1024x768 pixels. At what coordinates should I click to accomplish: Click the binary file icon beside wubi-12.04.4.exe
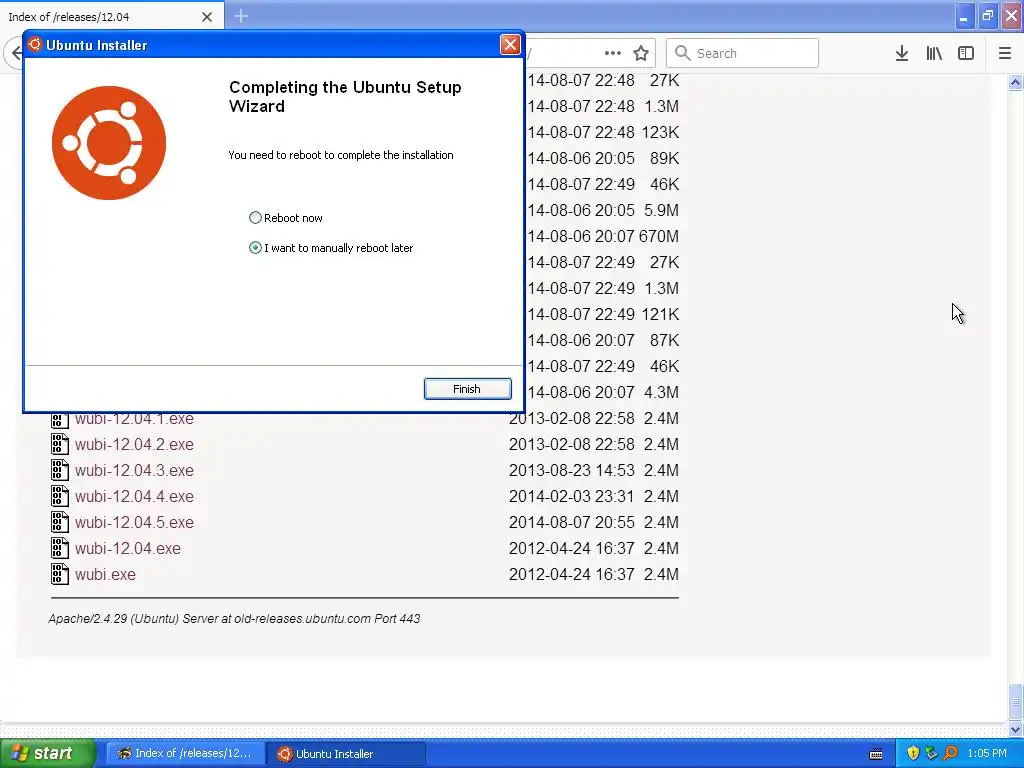click(x=59, y=496)
